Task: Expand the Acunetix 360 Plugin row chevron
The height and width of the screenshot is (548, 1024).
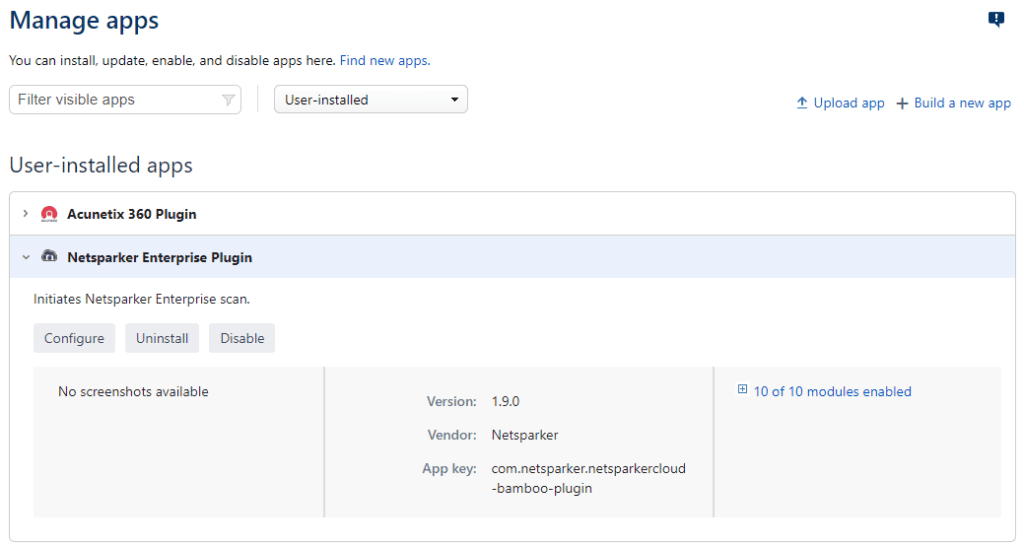Action: tap(26, 214)
